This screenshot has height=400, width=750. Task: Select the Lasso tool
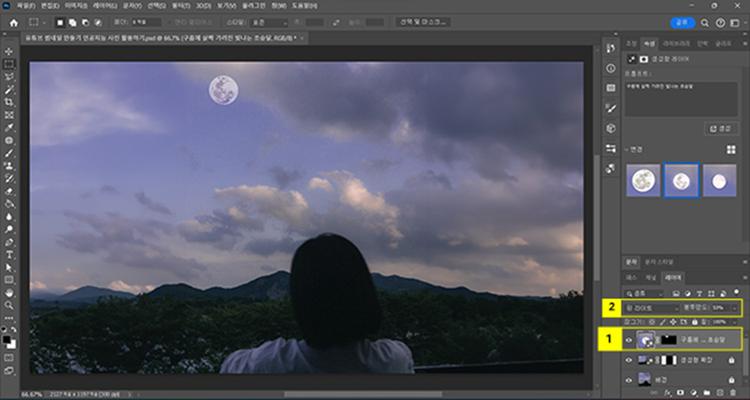pos(9,77)
